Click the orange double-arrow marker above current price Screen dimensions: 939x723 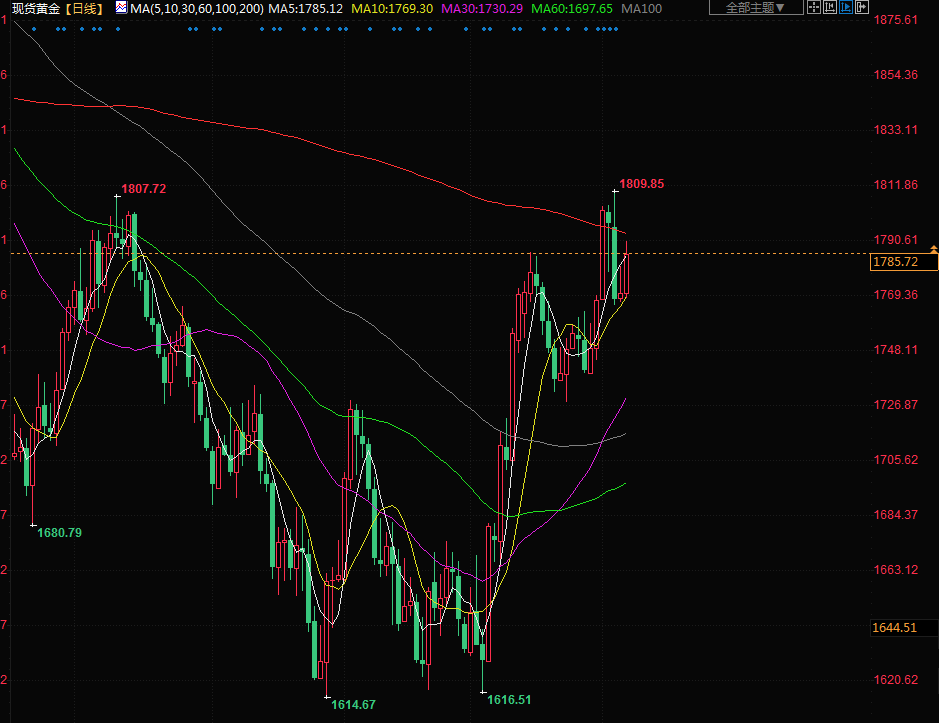(933, 247)
